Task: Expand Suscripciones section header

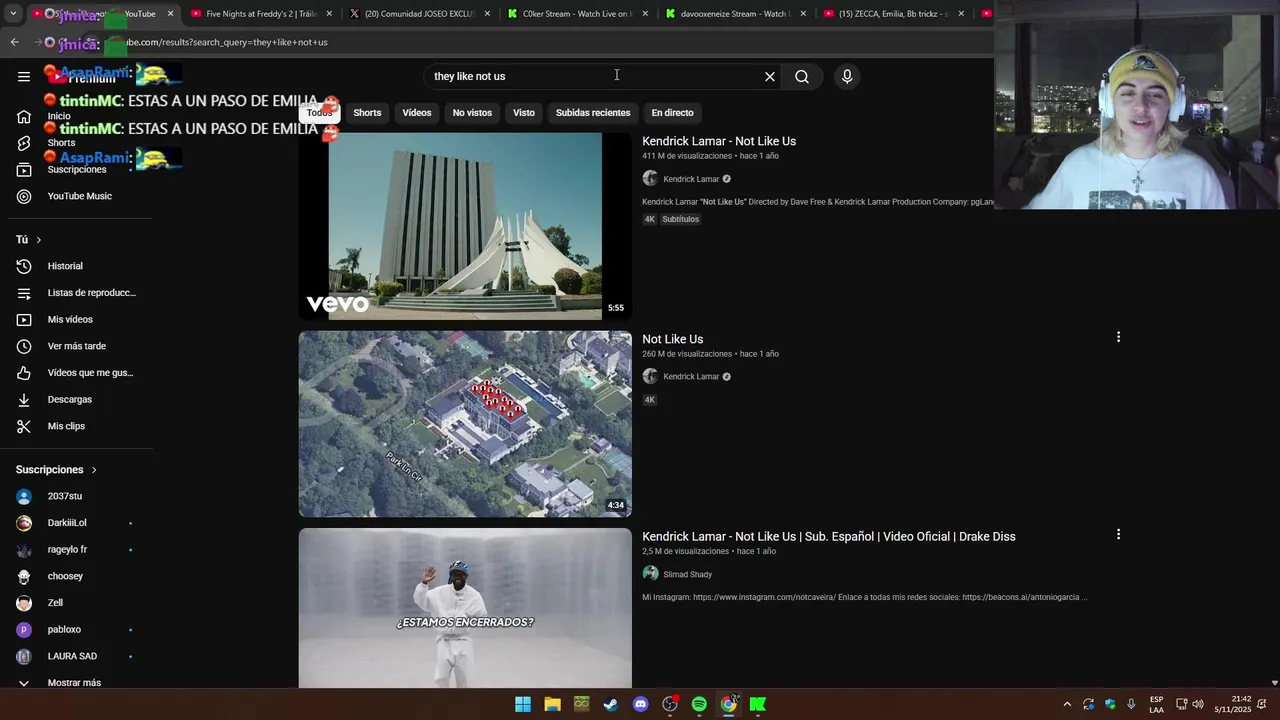Action: click(x=56, y=470)
